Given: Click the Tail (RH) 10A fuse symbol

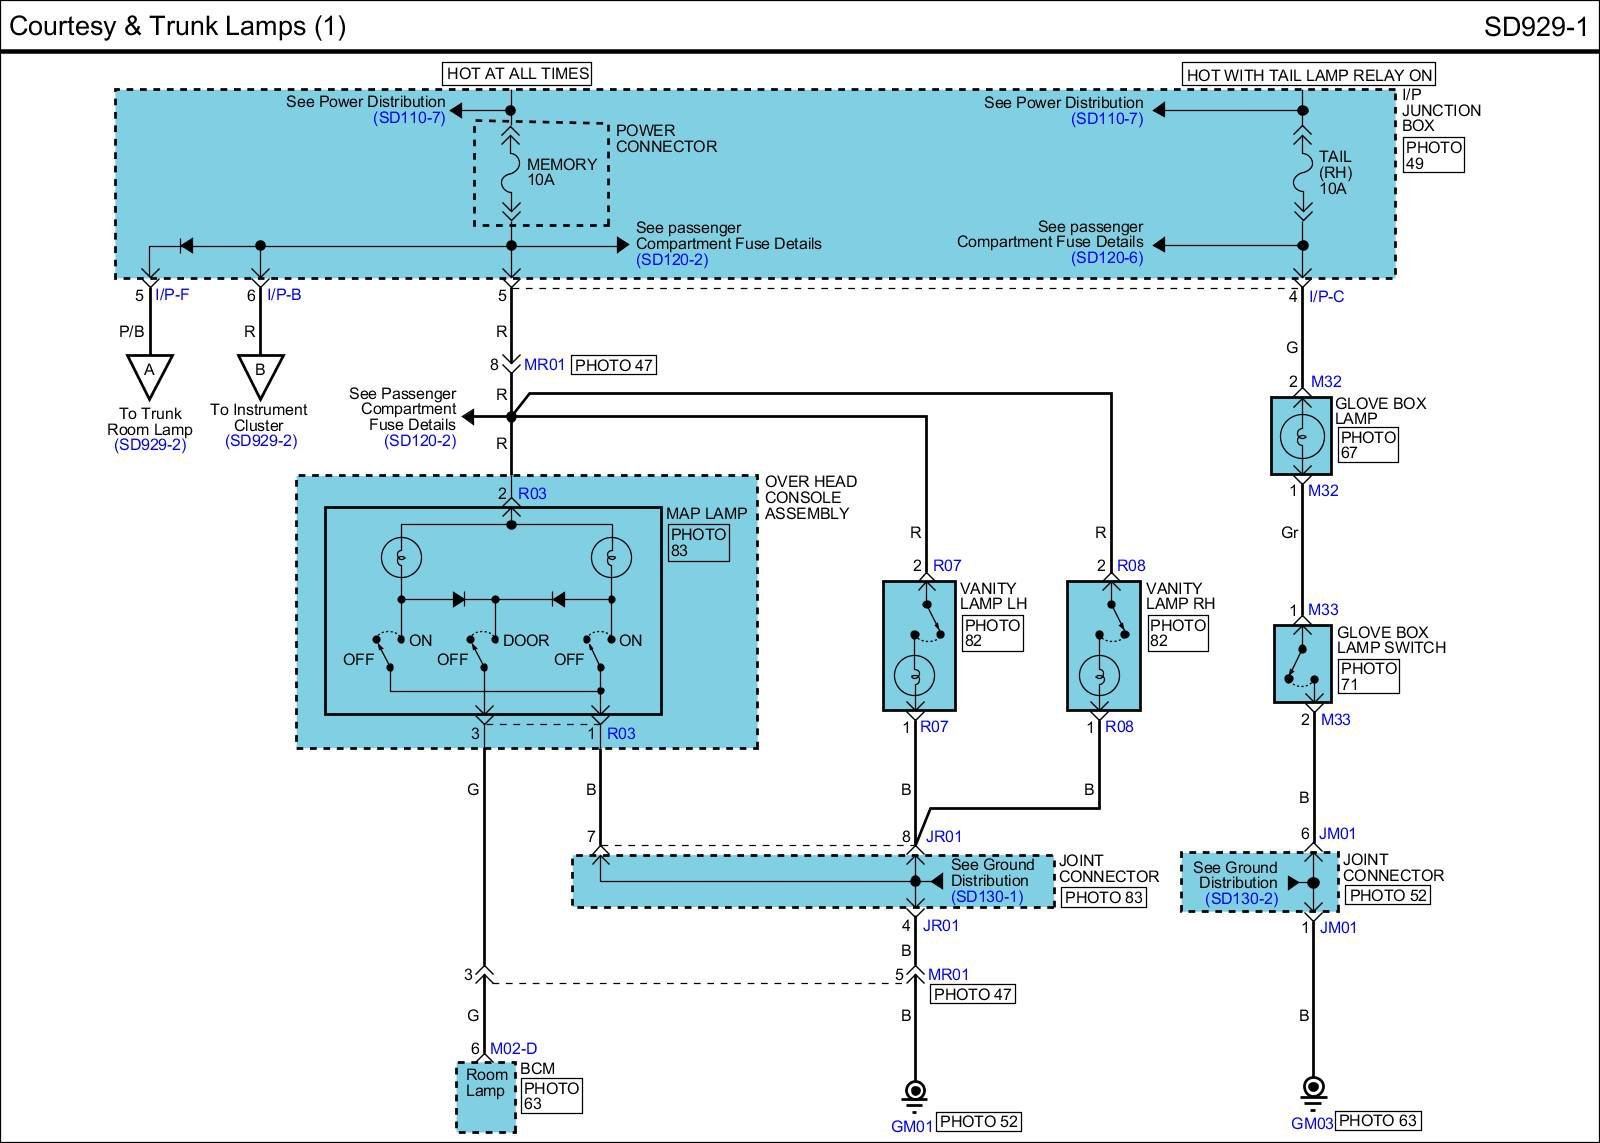Looking at the screenshot, I should point(1302,172).
